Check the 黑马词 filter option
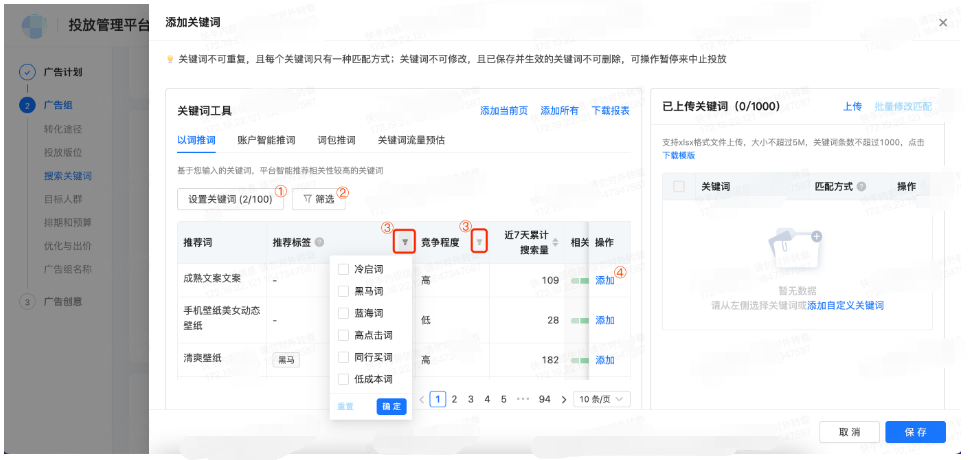This screenshot has width=970, height=460. [343, 291]
